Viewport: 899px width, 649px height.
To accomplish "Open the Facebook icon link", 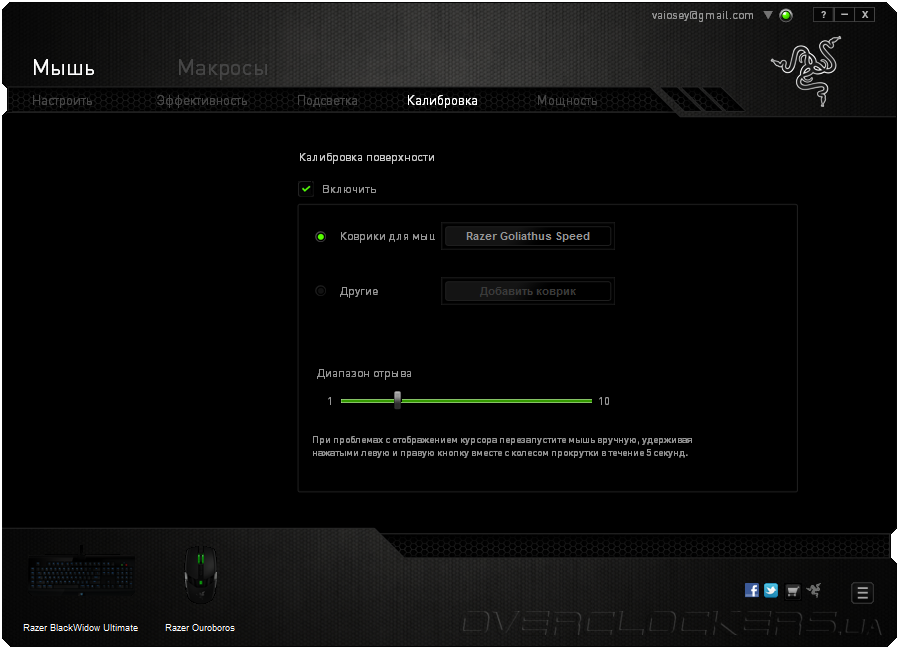I will coord(752,590).
